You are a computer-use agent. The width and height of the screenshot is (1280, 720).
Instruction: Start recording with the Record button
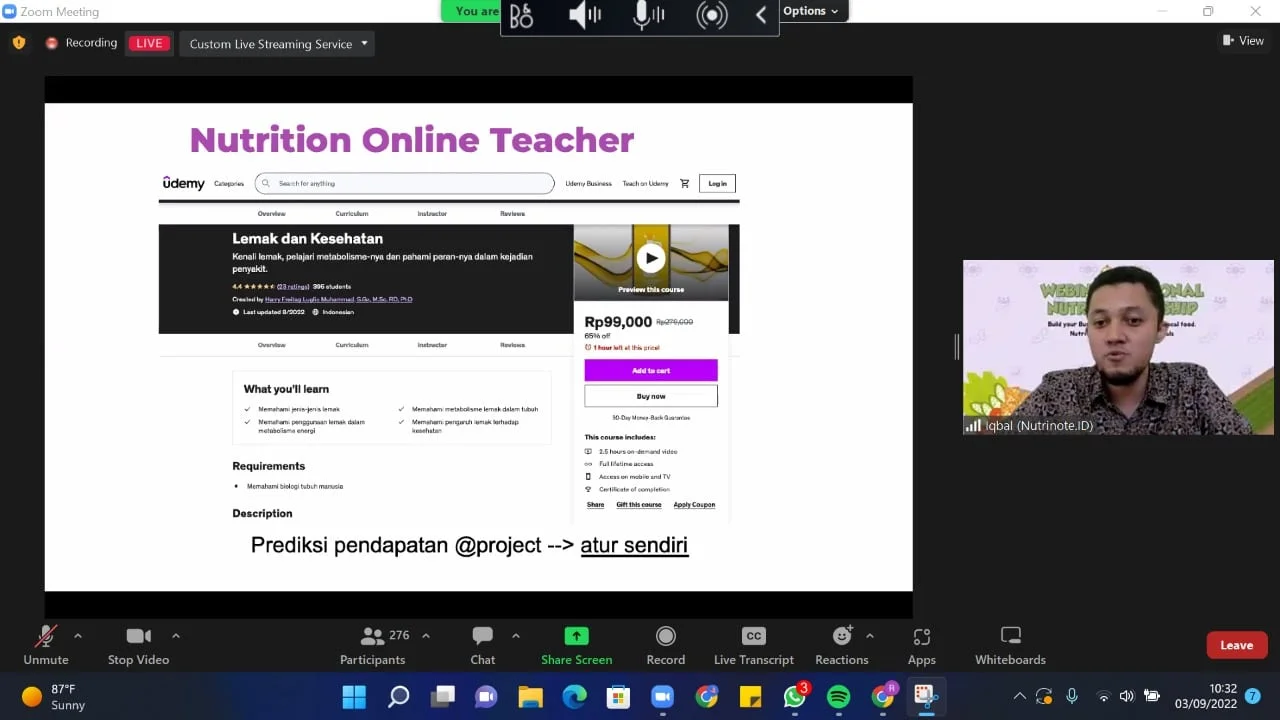(x=666, y=645)
